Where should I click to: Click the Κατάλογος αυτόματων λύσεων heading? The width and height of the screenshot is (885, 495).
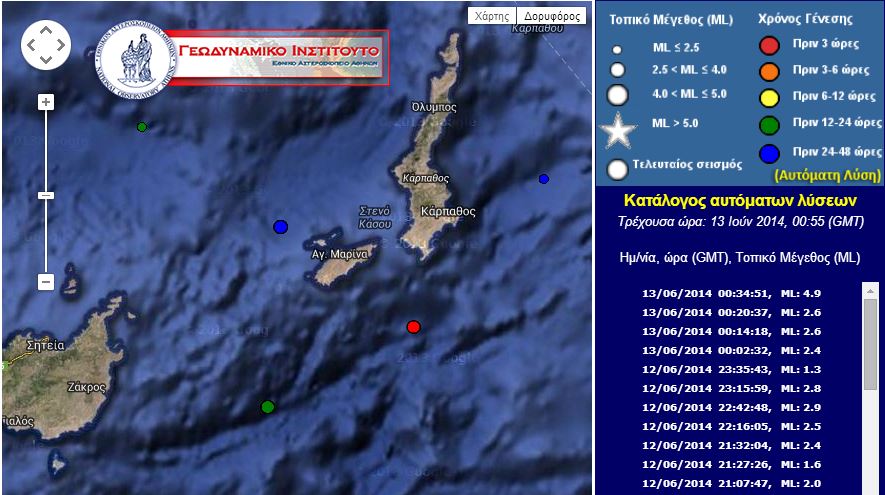click(740, 200)
